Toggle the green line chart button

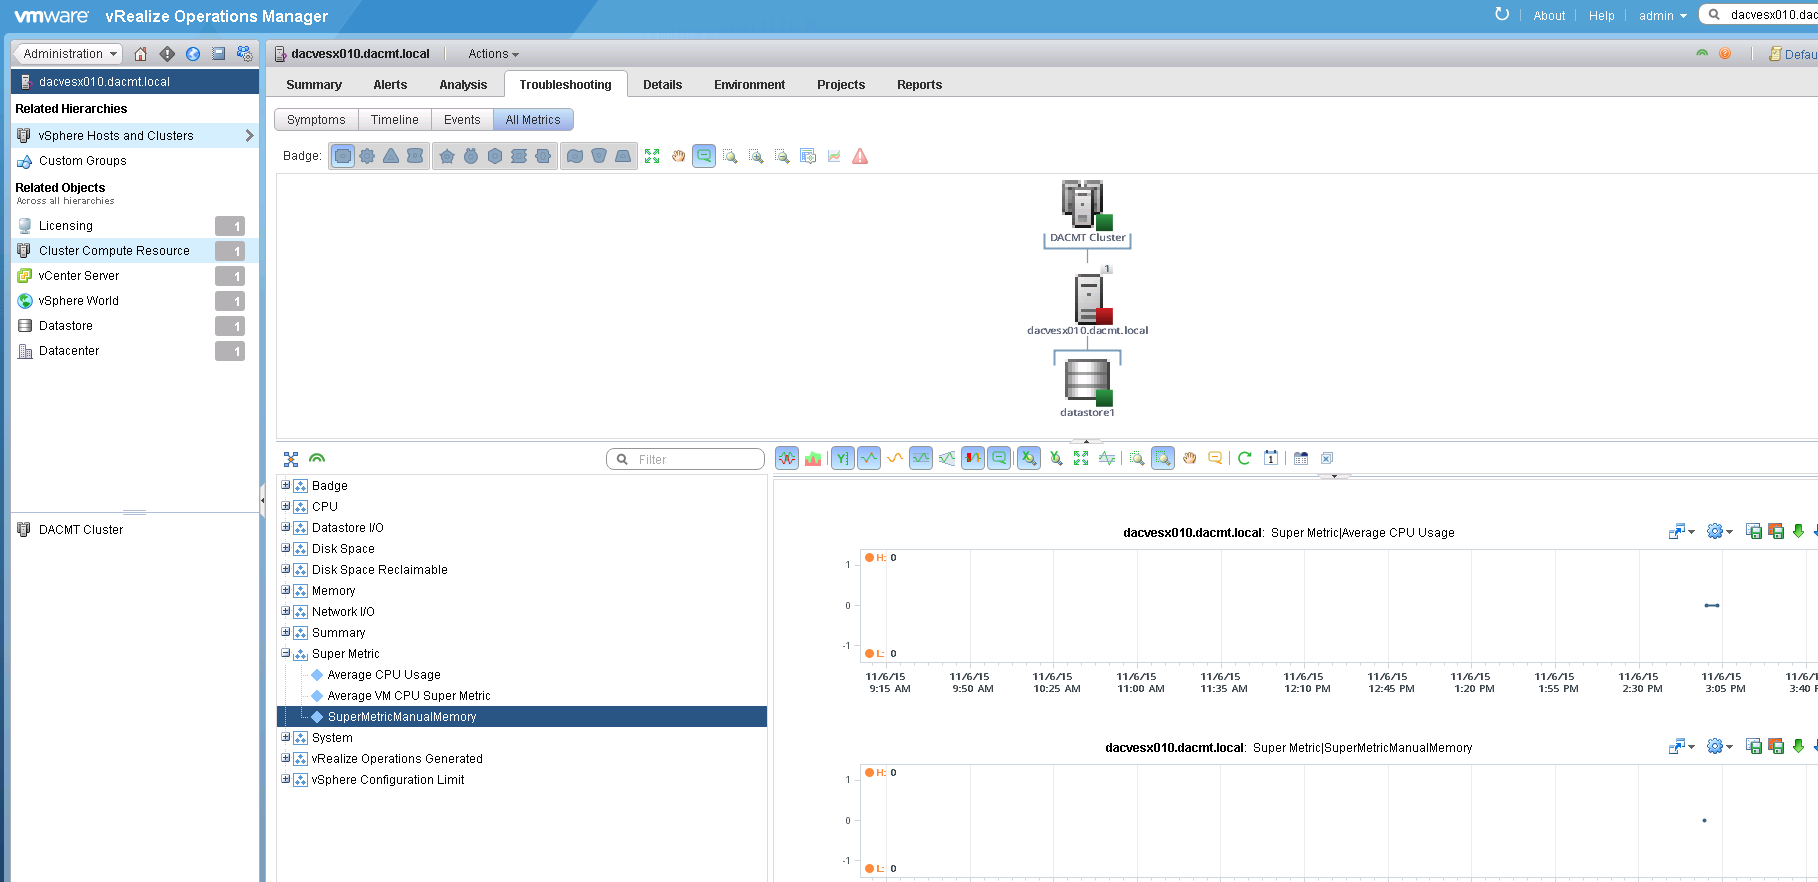point(869,458)
